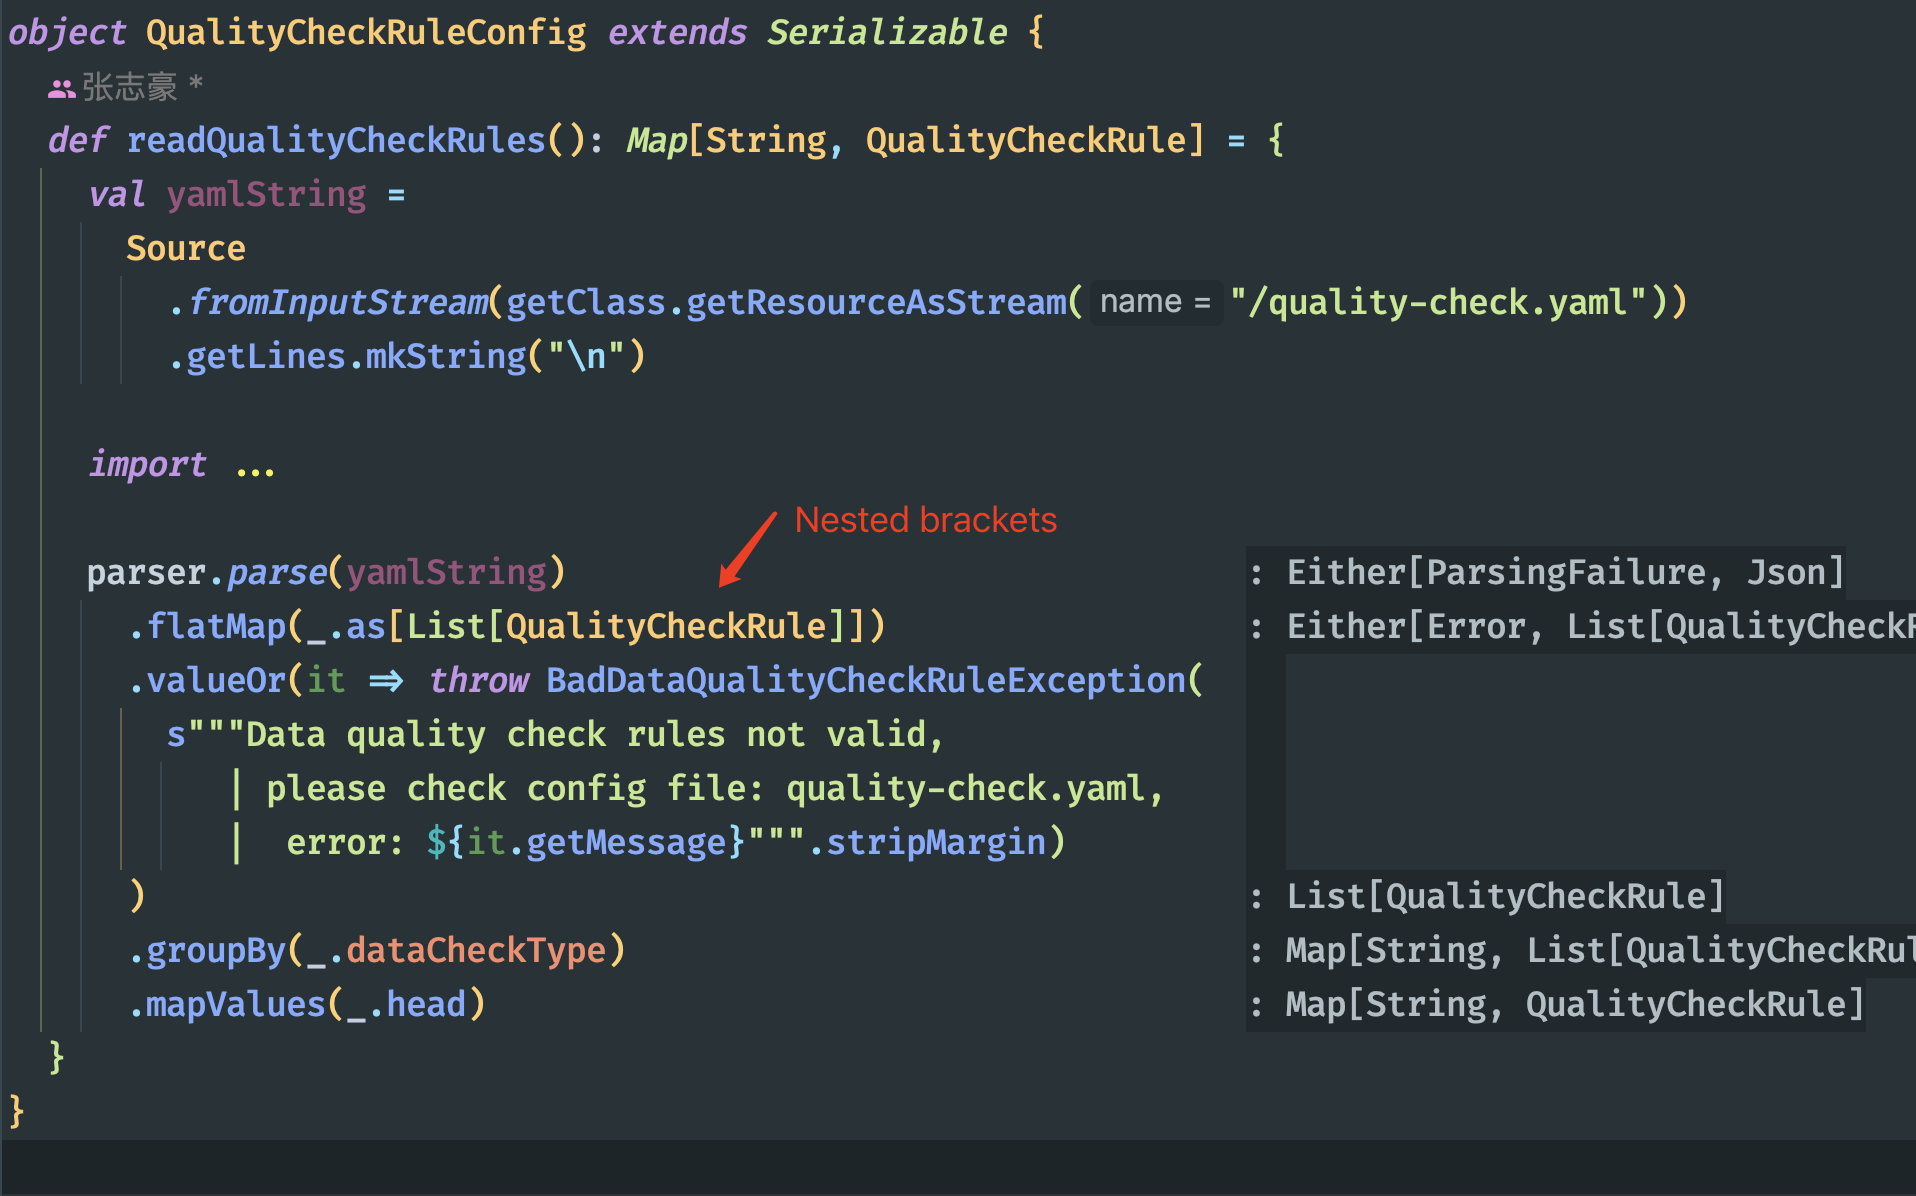Click the List[QualityCheckRule] type hint on the right
Screen dimensions: 1916x1196
tap(1505, 896)
